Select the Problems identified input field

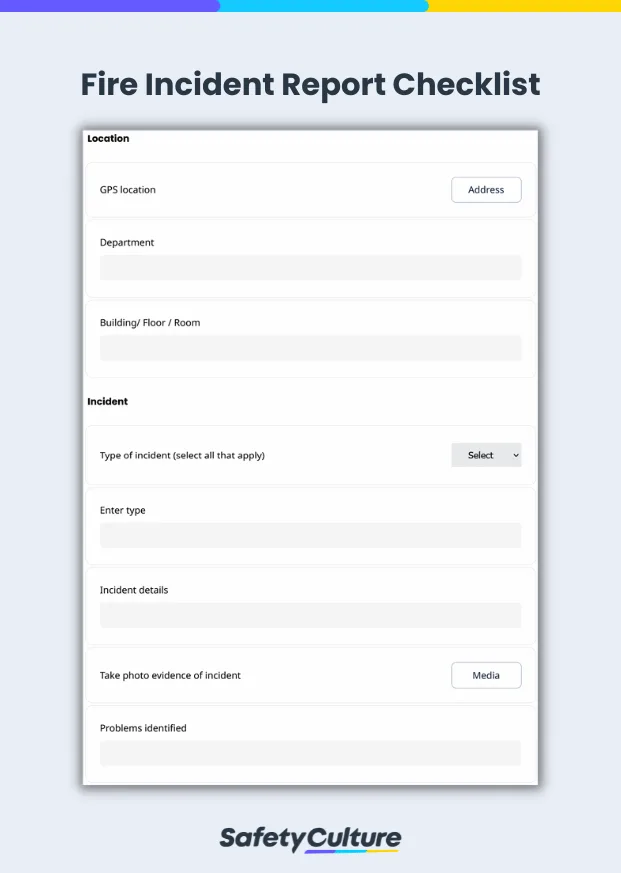[x=310, y=753]
